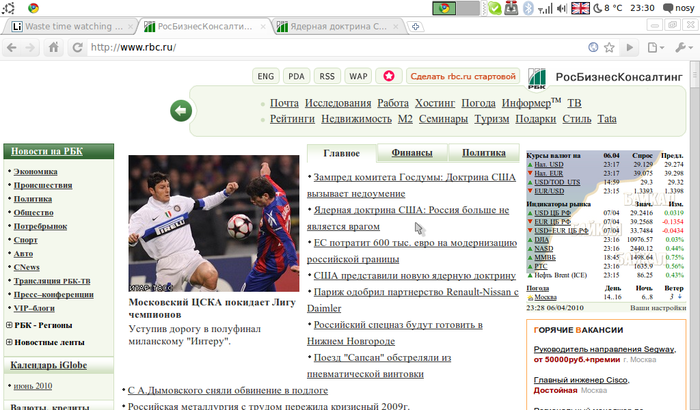Open 'С А.Дымовского сняли обвинение' article
This screenshot has height=410, width=700.
[228, 390]
